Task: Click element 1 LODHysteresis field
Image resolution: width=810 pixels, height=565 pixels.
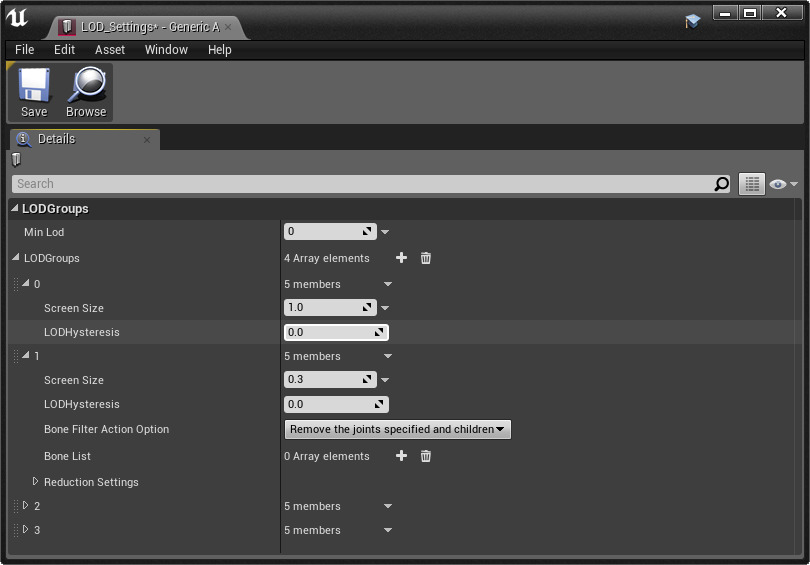Action: [x=336, y=404]
